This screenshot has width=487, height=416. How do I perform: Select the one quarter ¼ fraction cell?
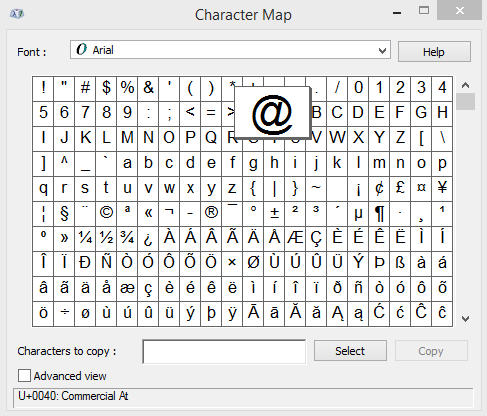coord(85,238)
